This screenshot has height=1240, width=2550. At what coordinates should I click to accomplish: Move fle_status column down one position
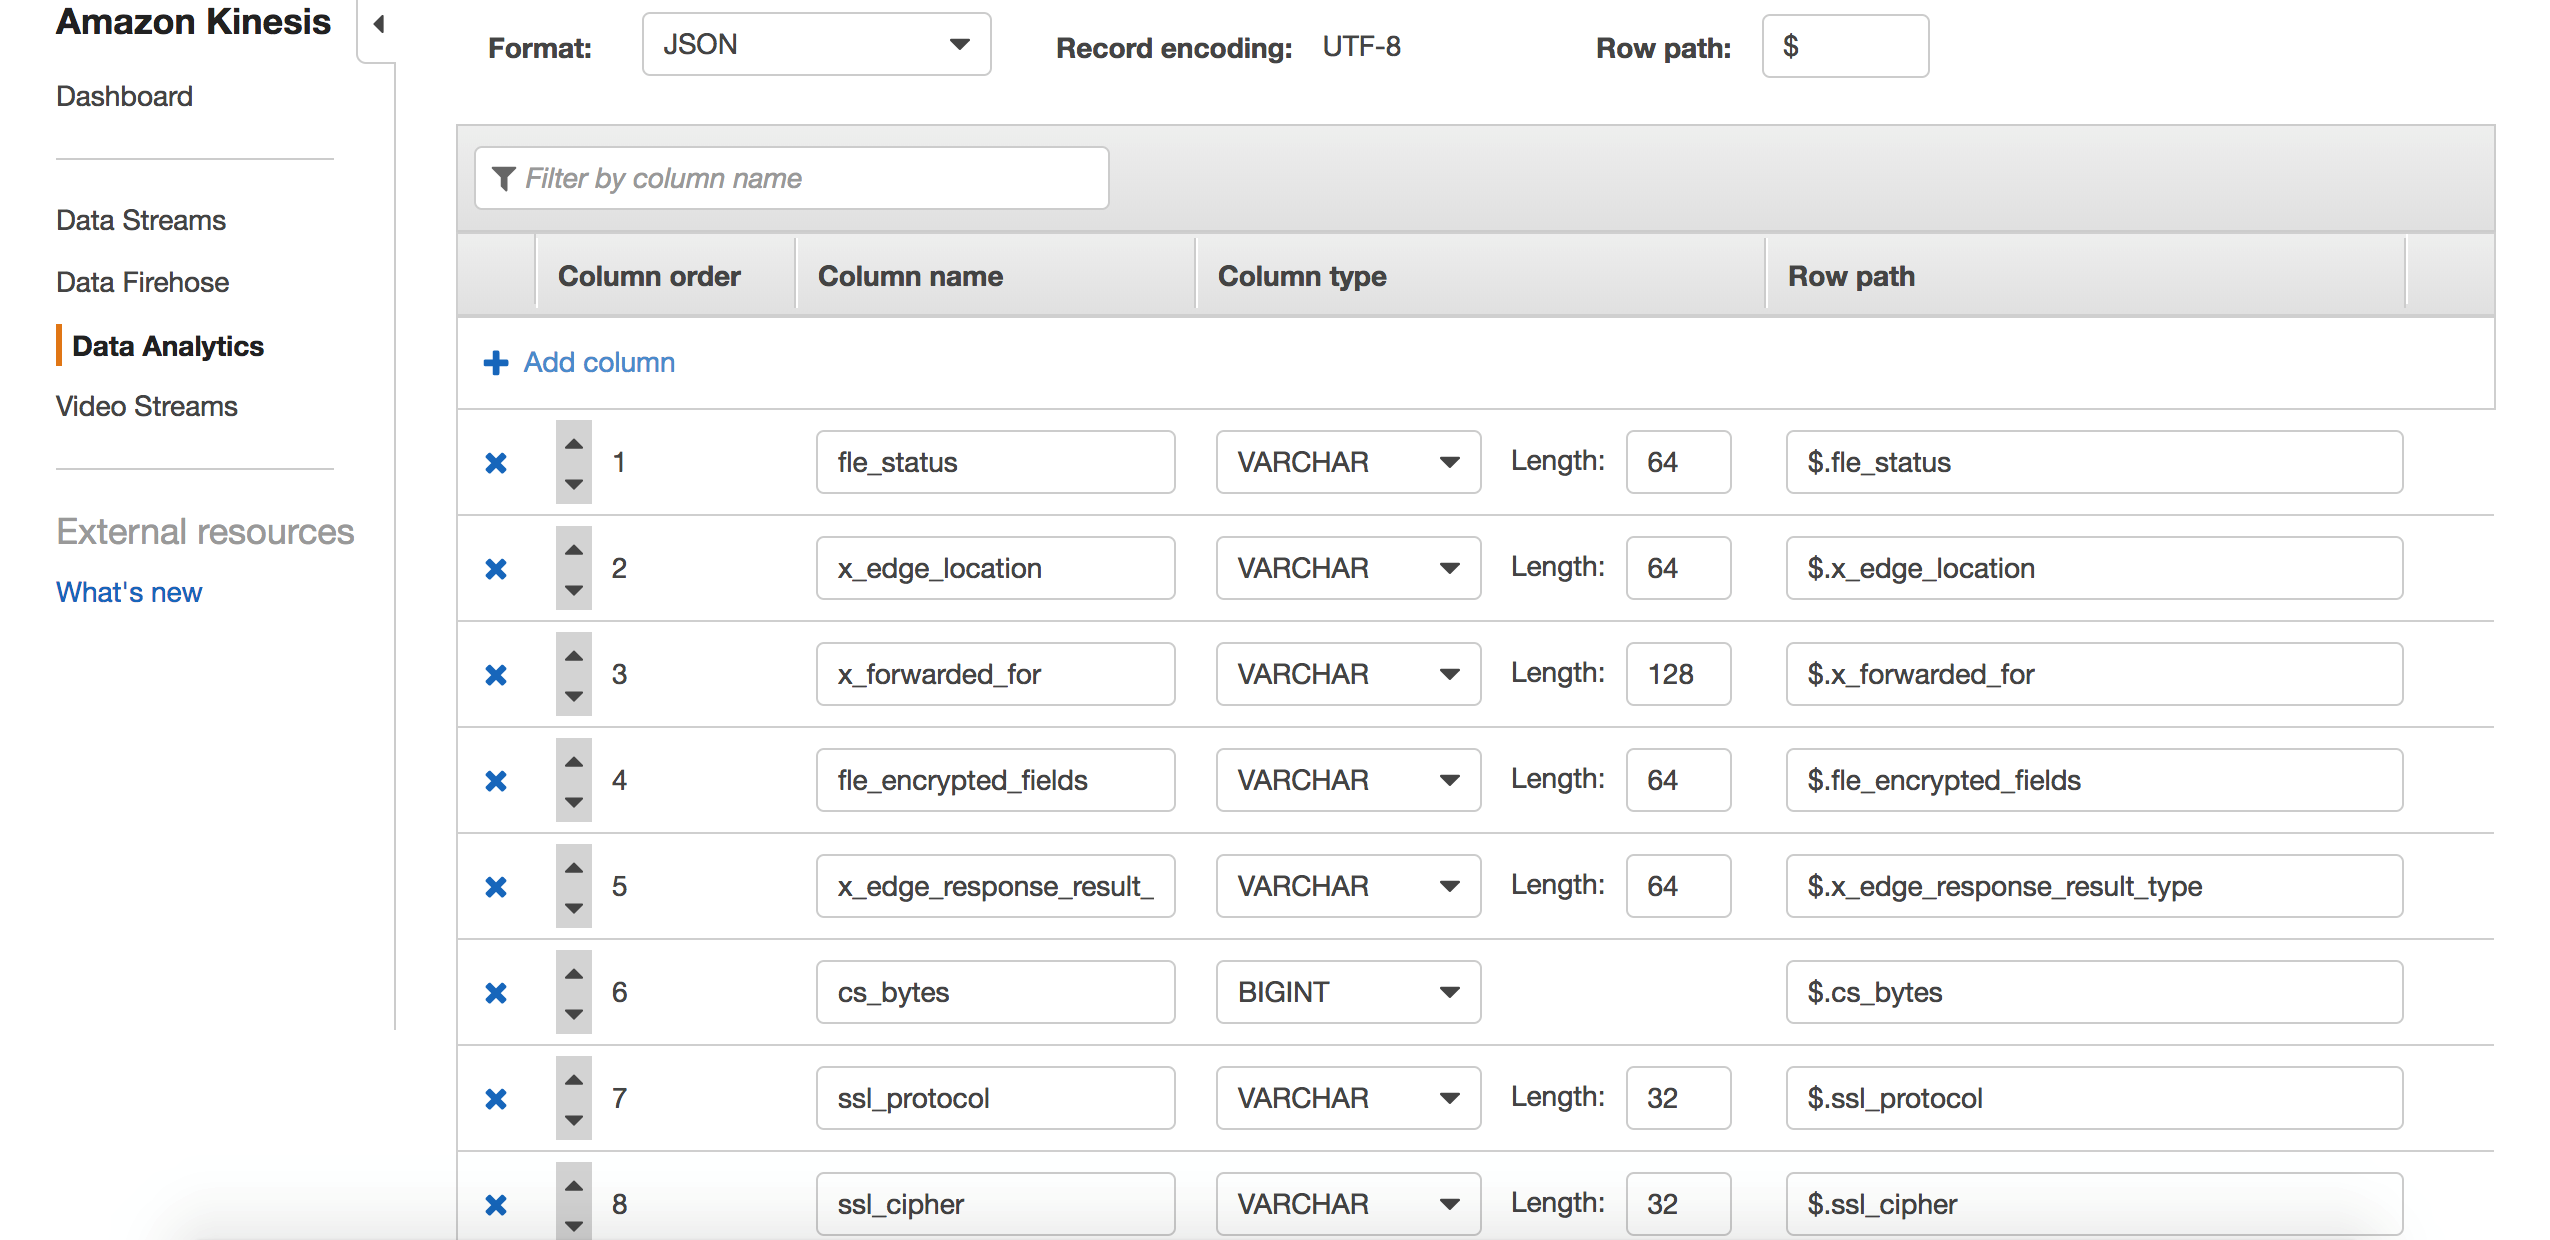[573, 483]
